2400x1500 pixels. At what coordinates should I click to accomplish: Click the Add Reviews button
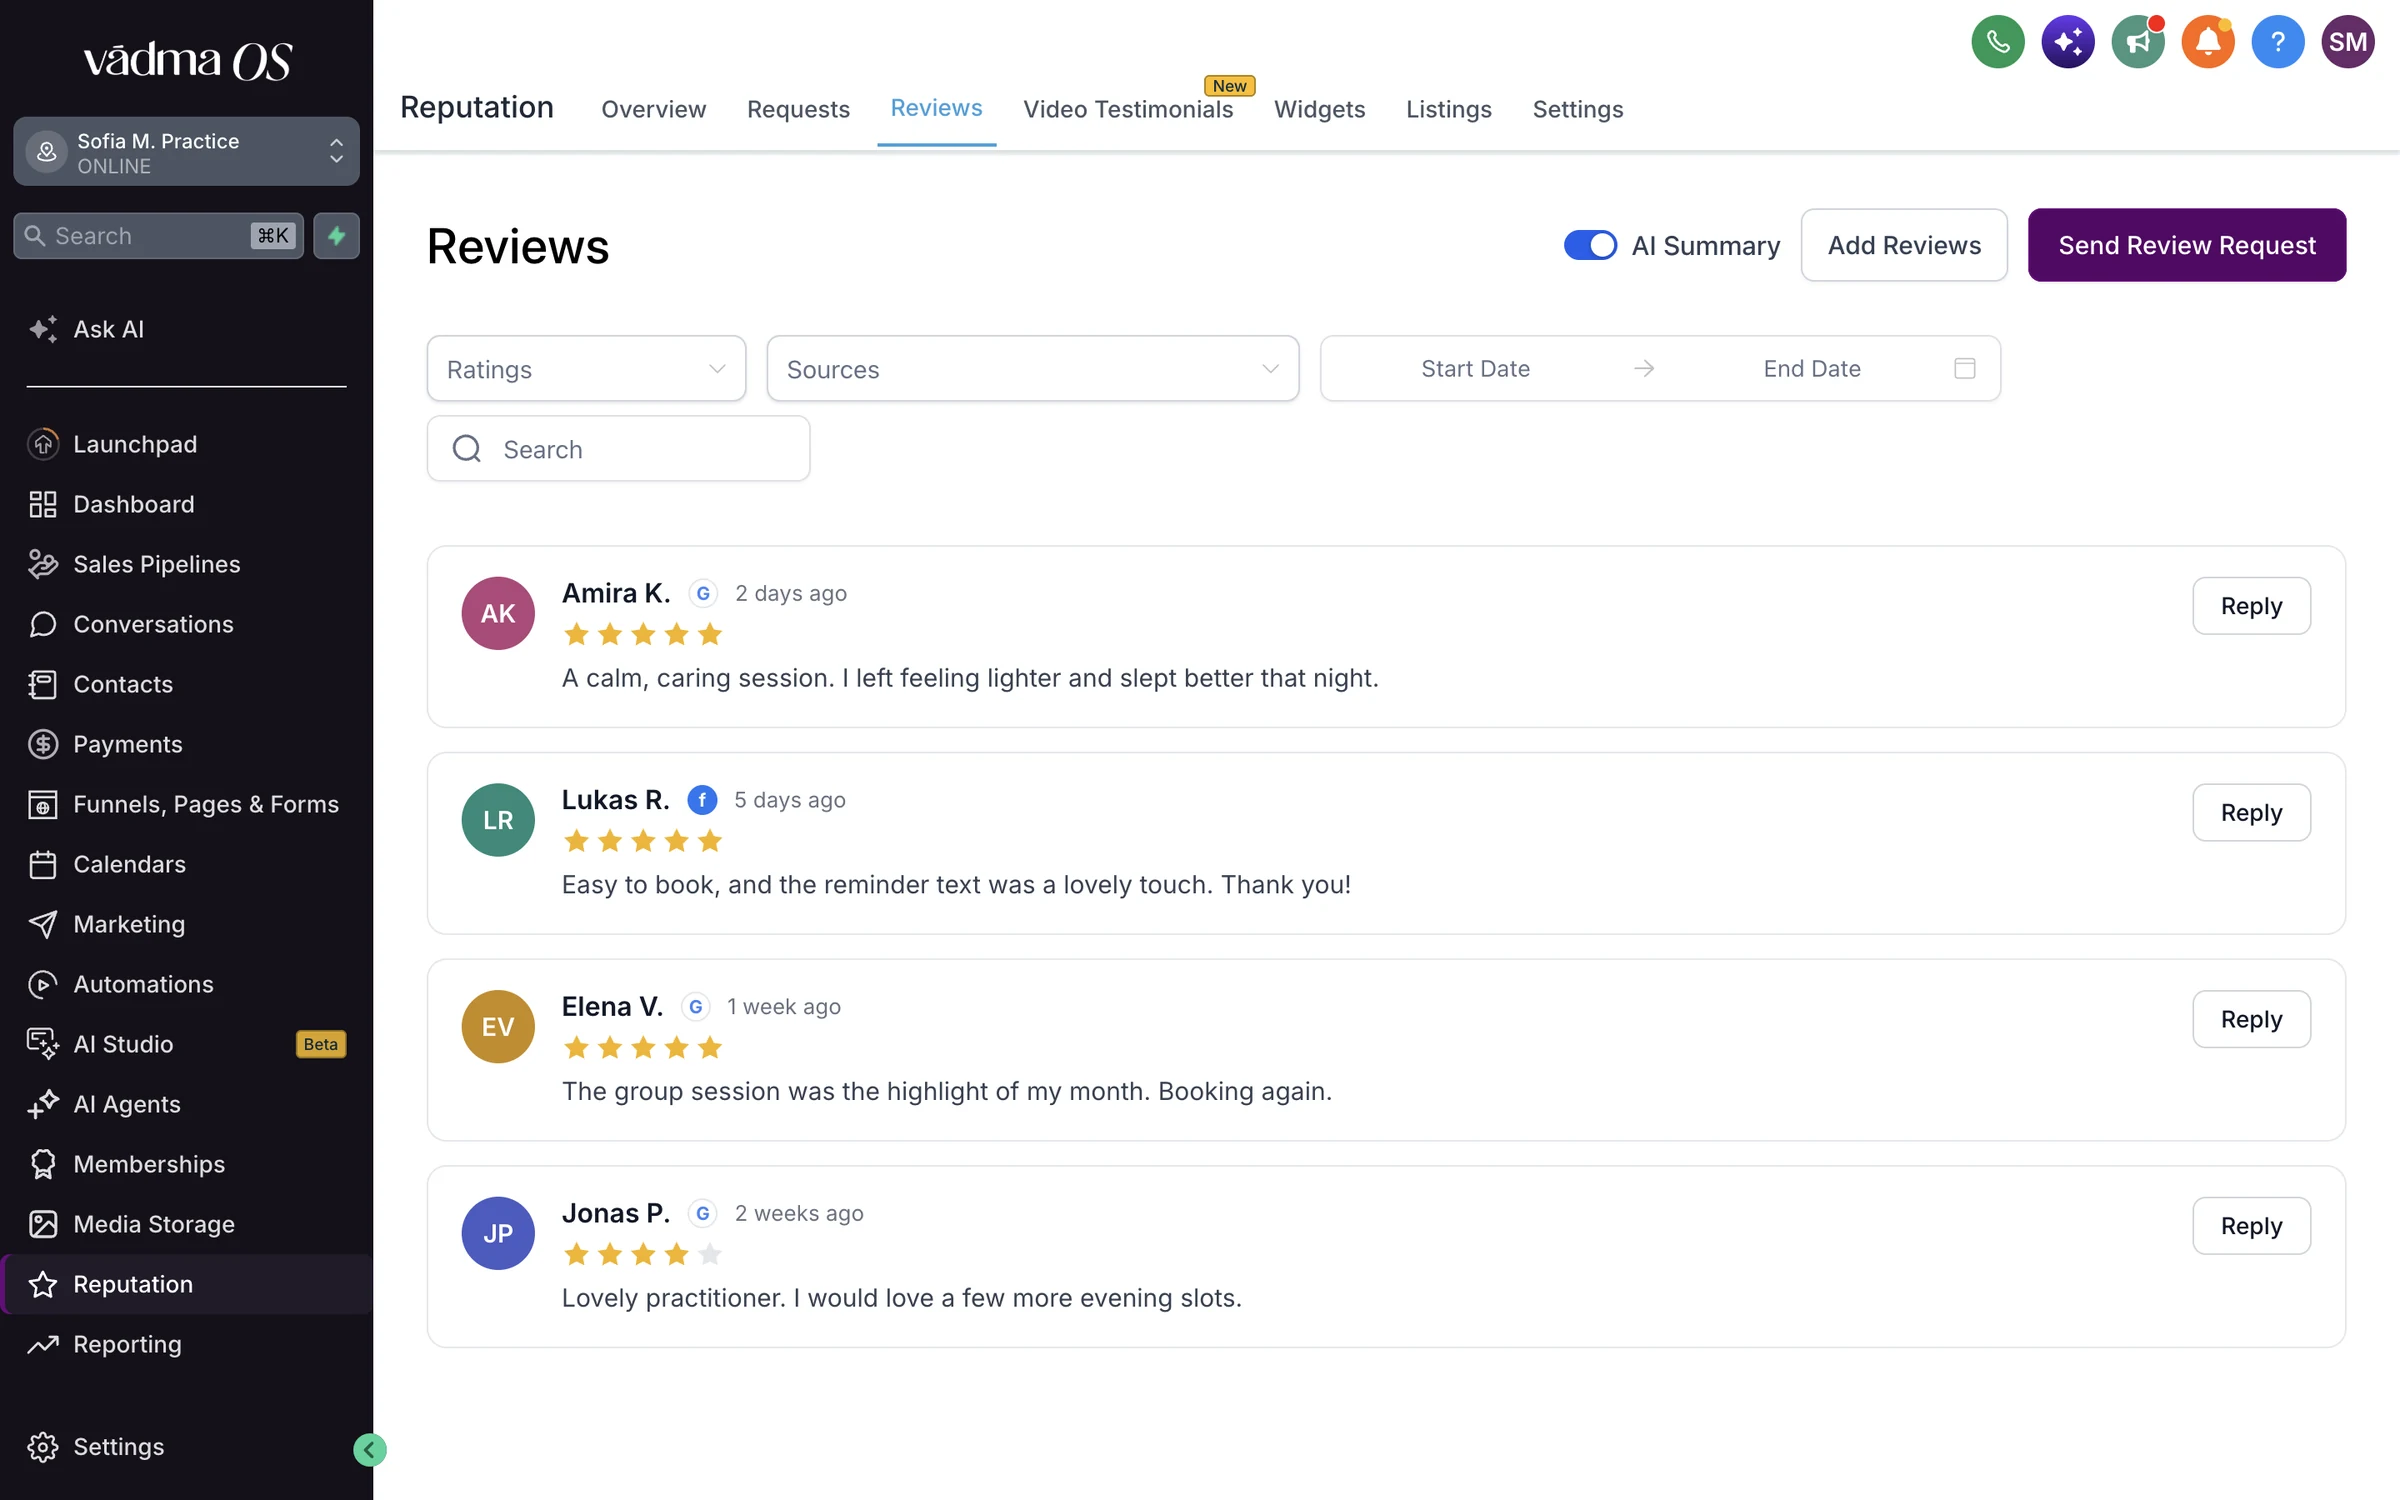pyautogui.click(x=1904, y=245)
